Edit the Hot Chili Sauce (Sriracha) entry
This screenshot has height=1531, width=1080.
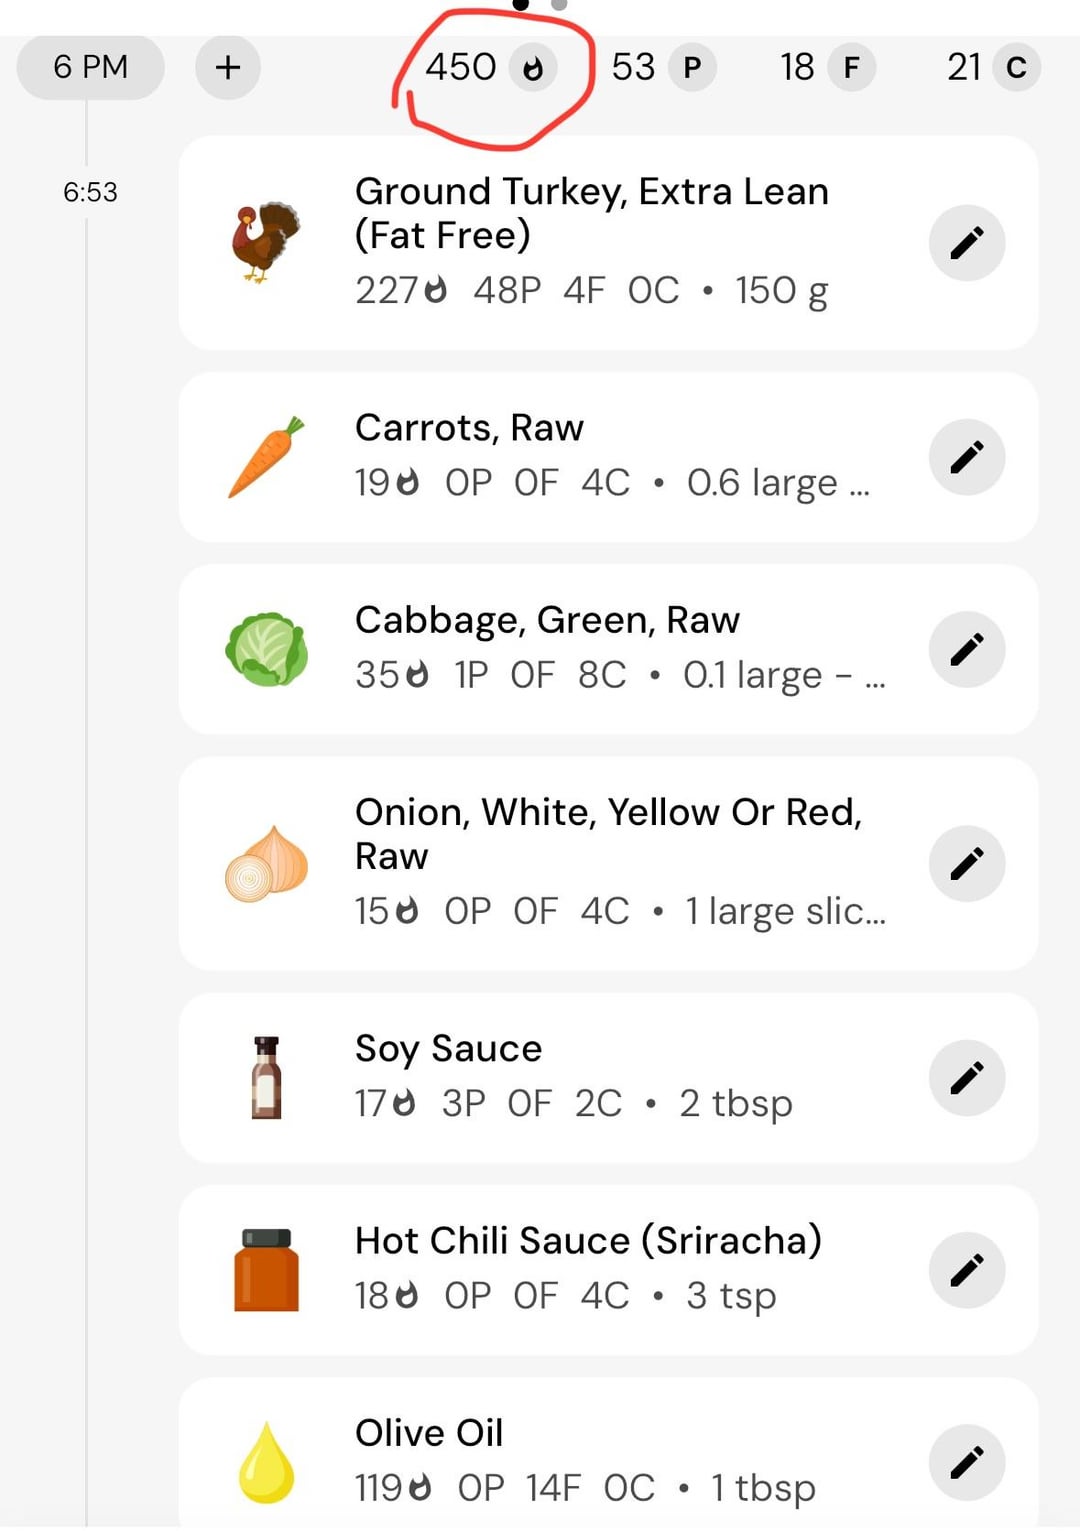pos(967,1270)
